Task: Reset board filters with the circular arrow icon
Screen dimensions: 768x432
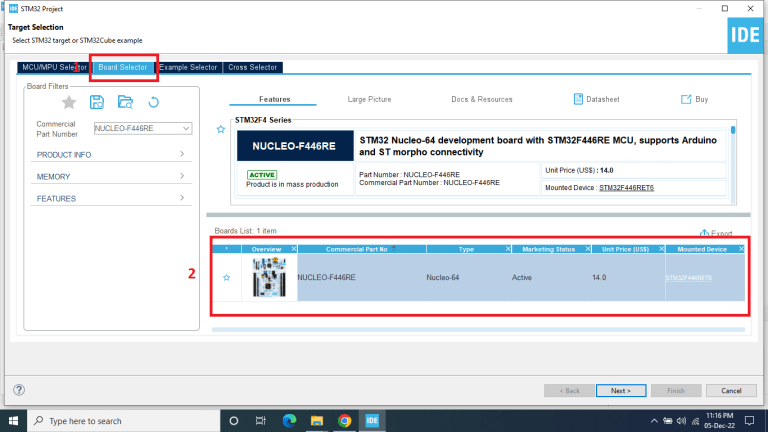Action: pos(153,102)
